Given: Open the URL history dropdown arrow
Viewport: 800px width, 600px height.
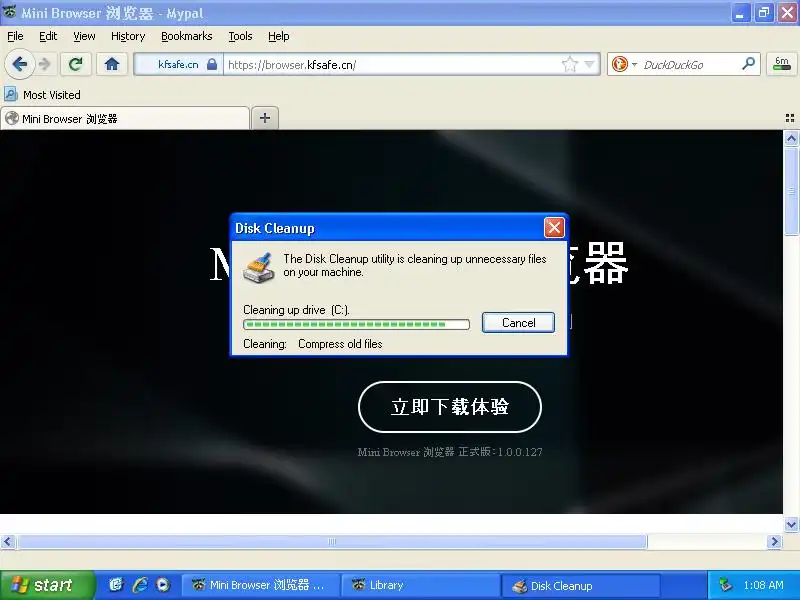Looking at the screenshot, I should click(x=590, y=64).
